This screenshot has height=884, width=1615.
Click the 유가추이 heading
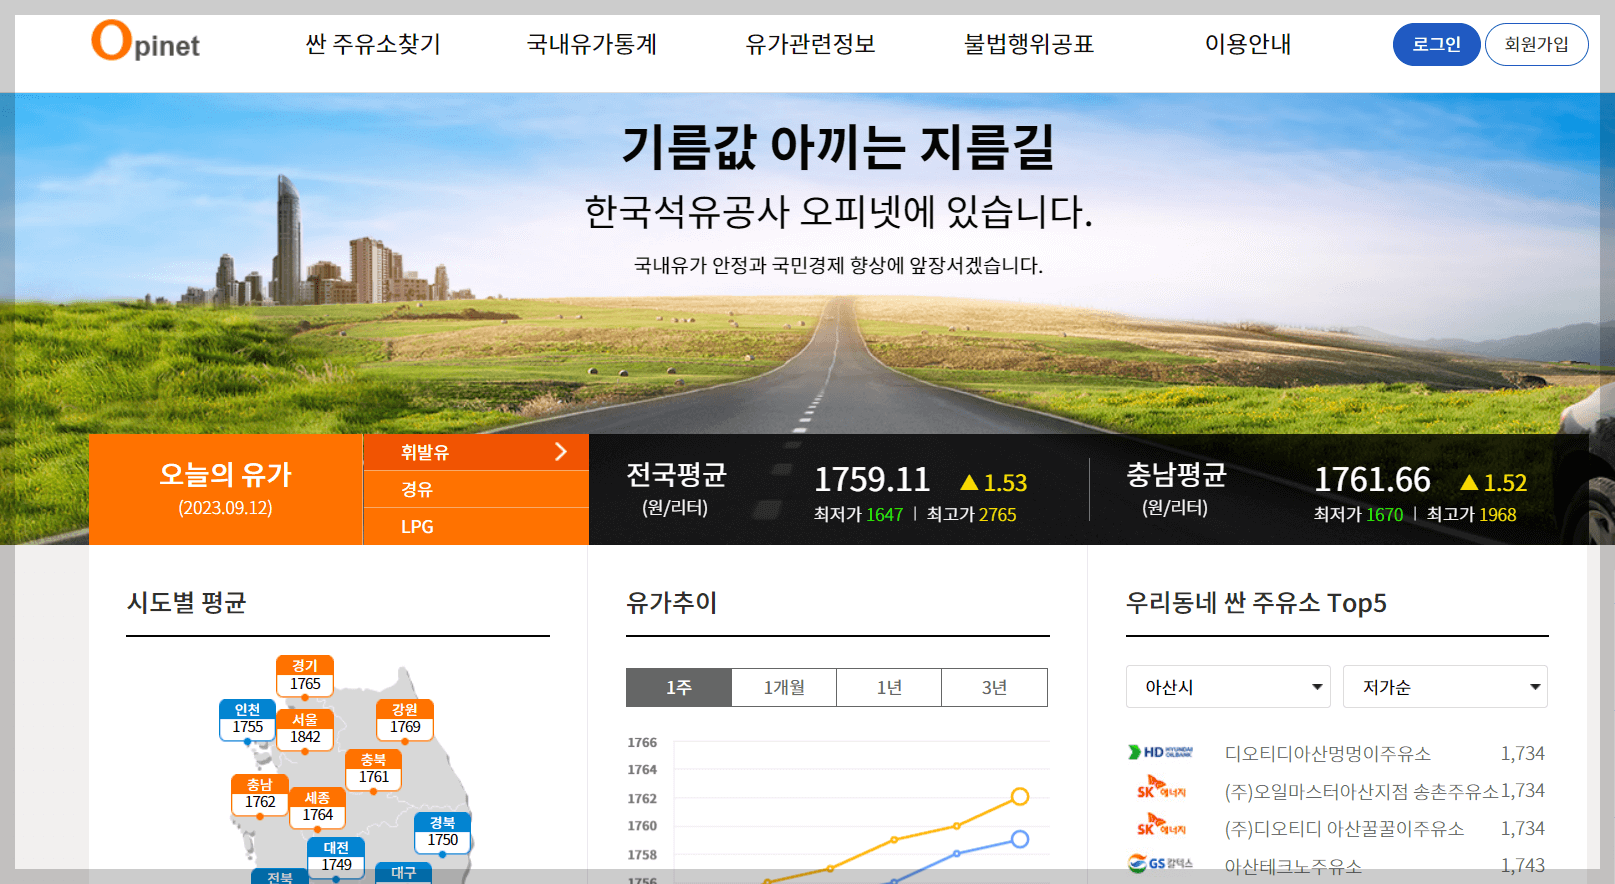click(x=672, y=603)
